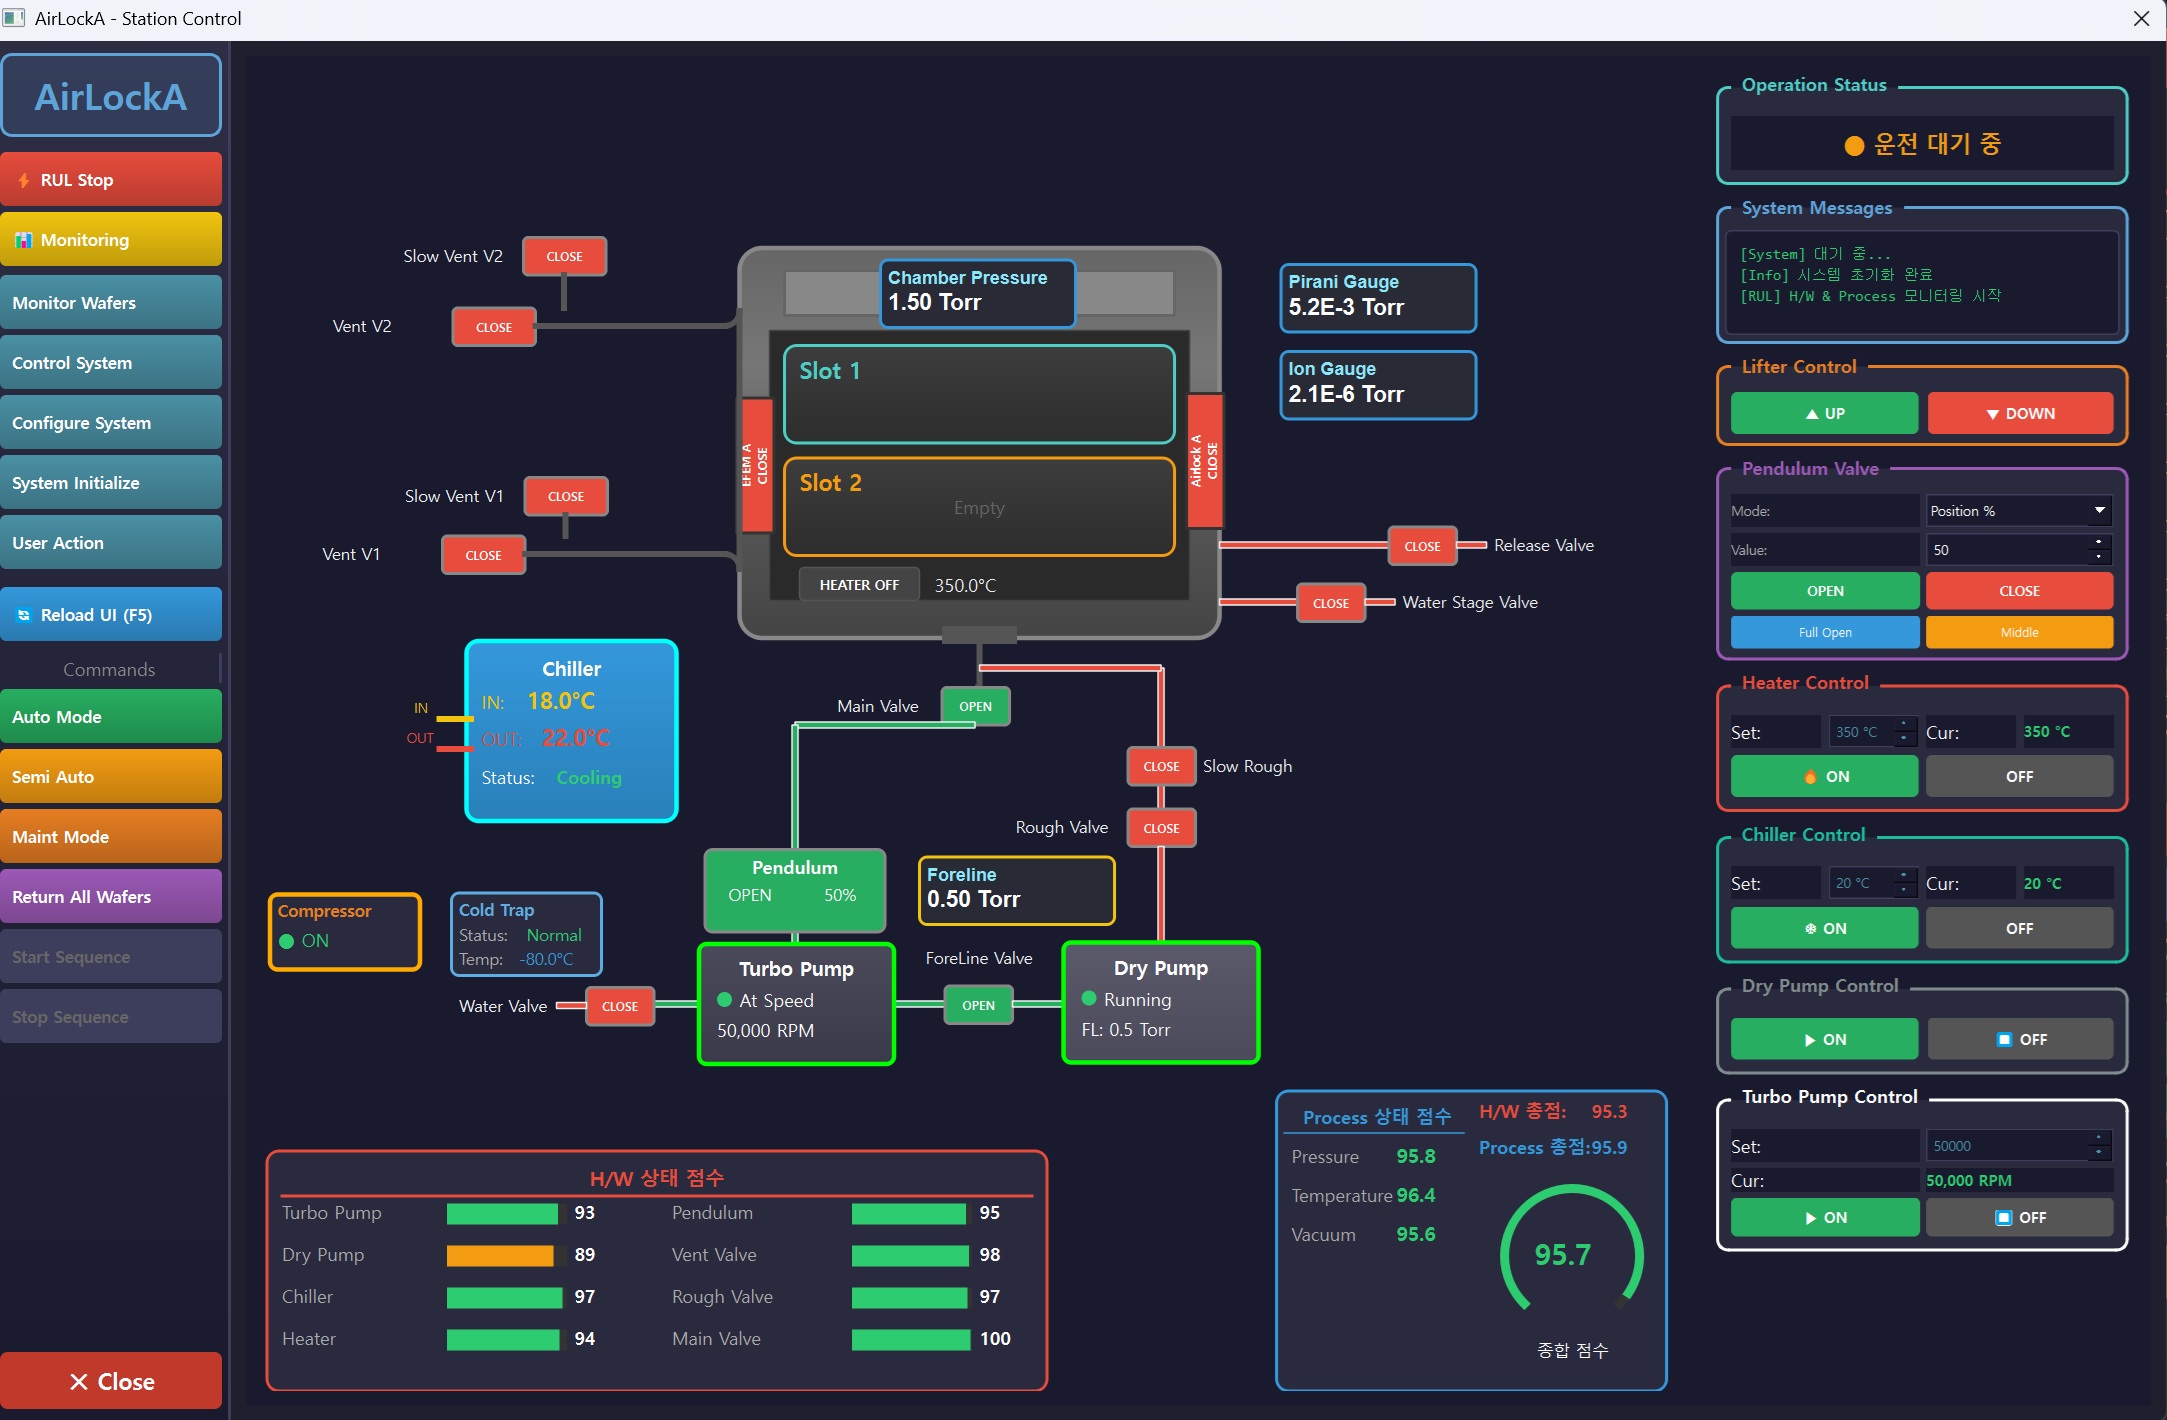Click the Stop Sequence command
The image size is (2167, 1420).
tap(111, 1017)
